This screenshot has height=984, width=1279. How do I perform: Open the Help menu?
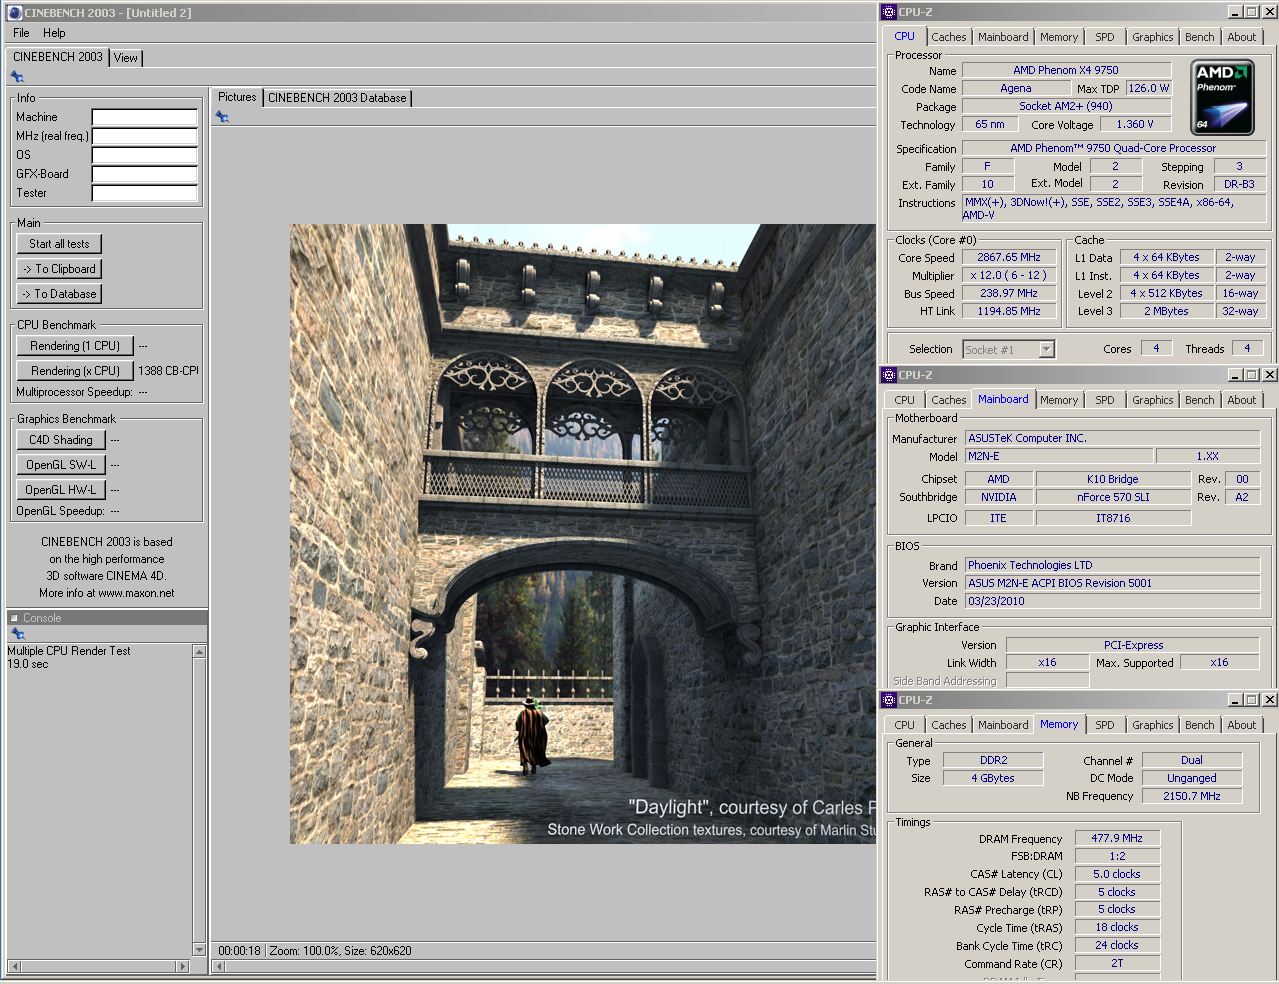coord(54,33)
